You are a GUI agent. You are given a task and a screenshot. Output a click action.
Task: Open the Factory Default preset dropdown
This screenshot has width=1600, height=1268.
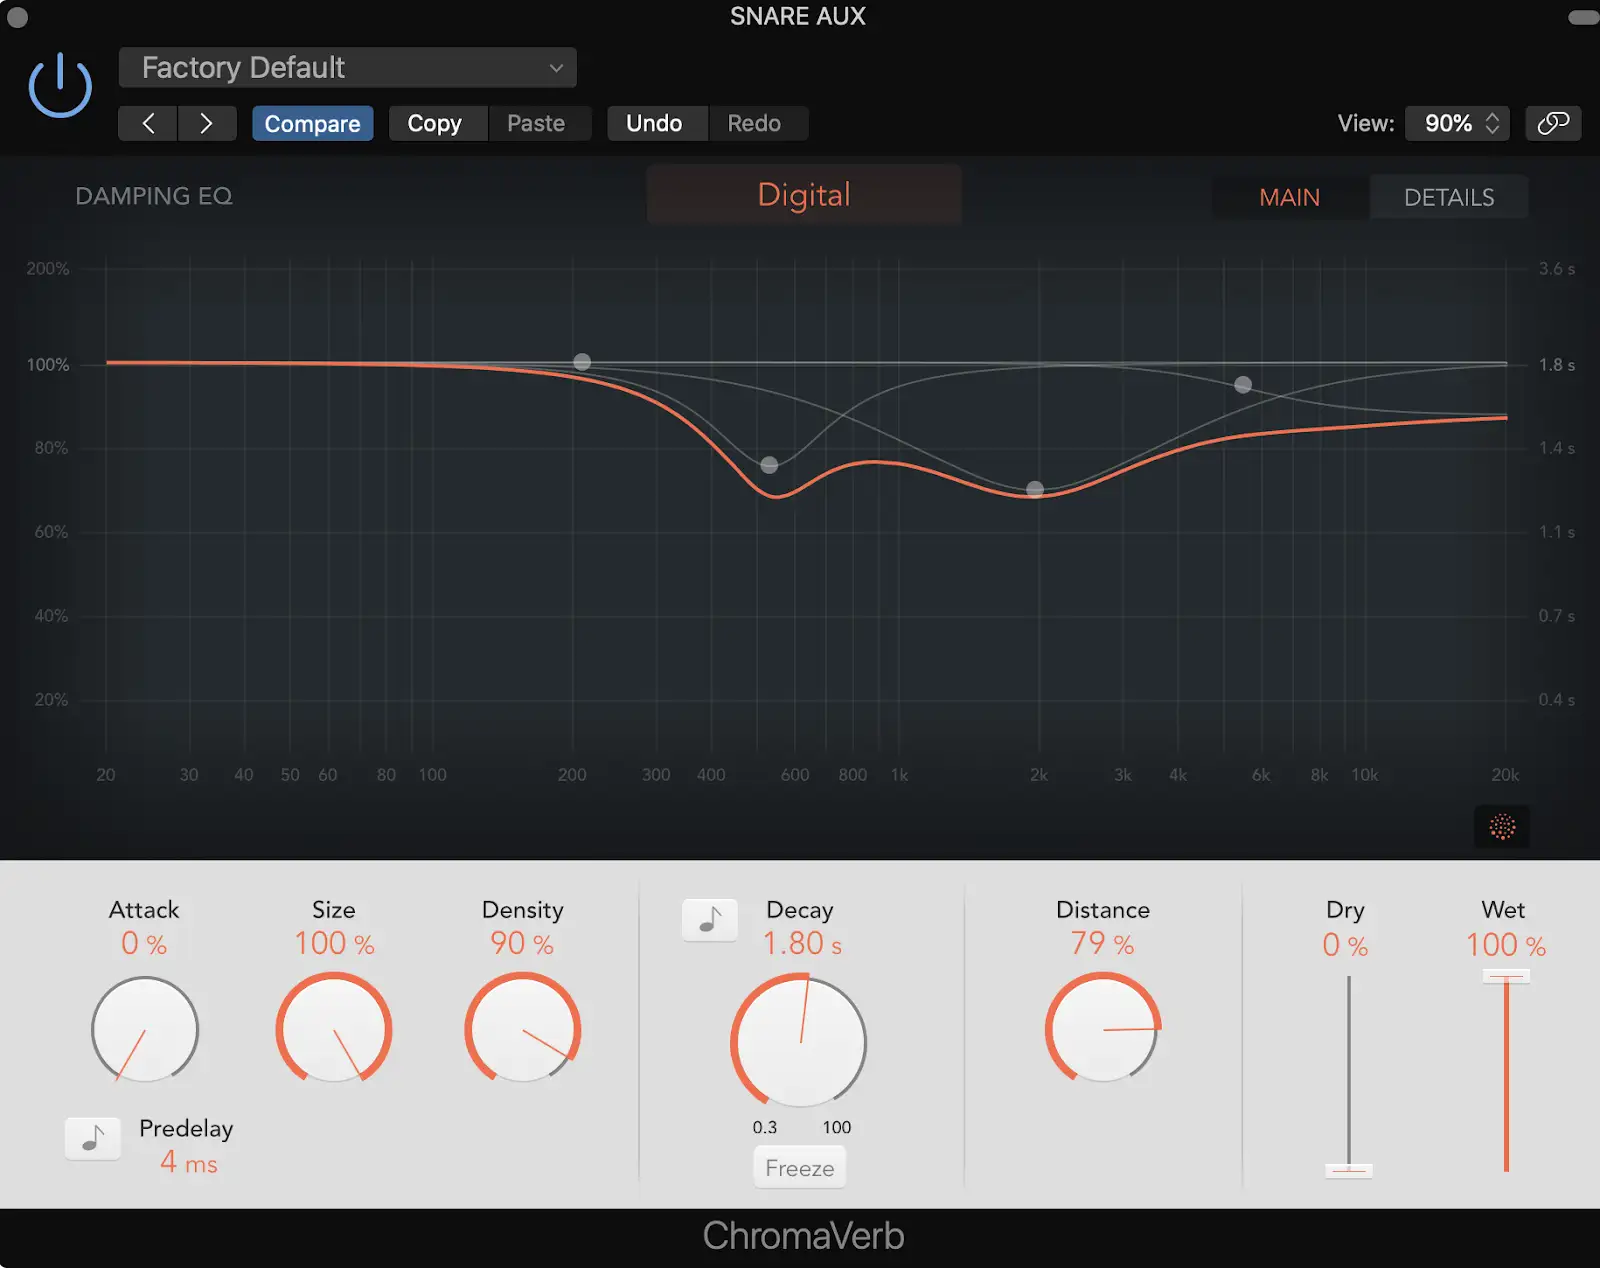point(347,68)
